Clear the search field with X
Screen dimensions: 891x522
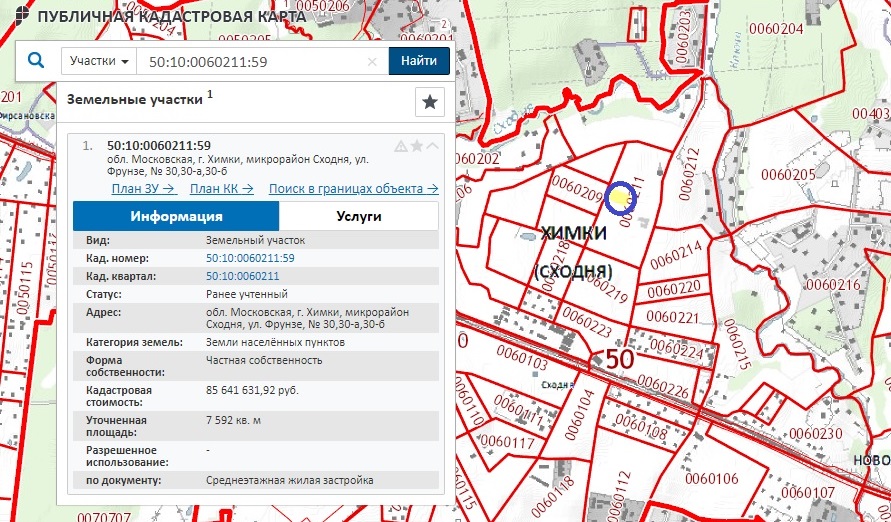(372, 61)
